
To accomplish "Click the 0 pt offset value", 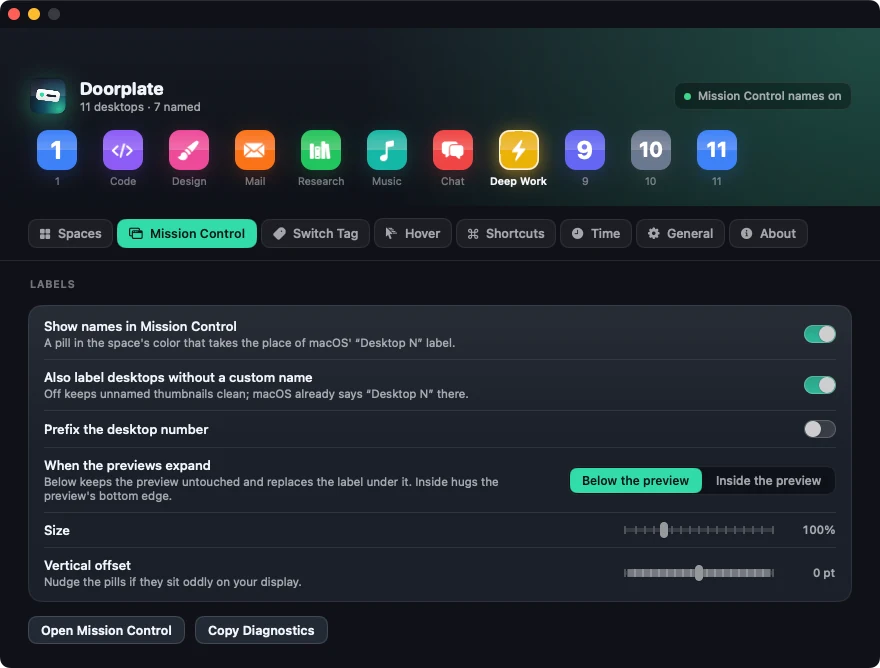I will [824, 573].
